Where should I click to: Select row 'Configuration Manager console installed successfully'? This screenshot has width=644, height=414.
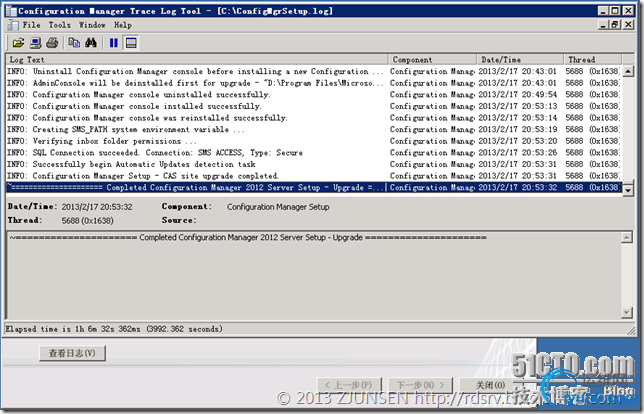tap(314, 106)
